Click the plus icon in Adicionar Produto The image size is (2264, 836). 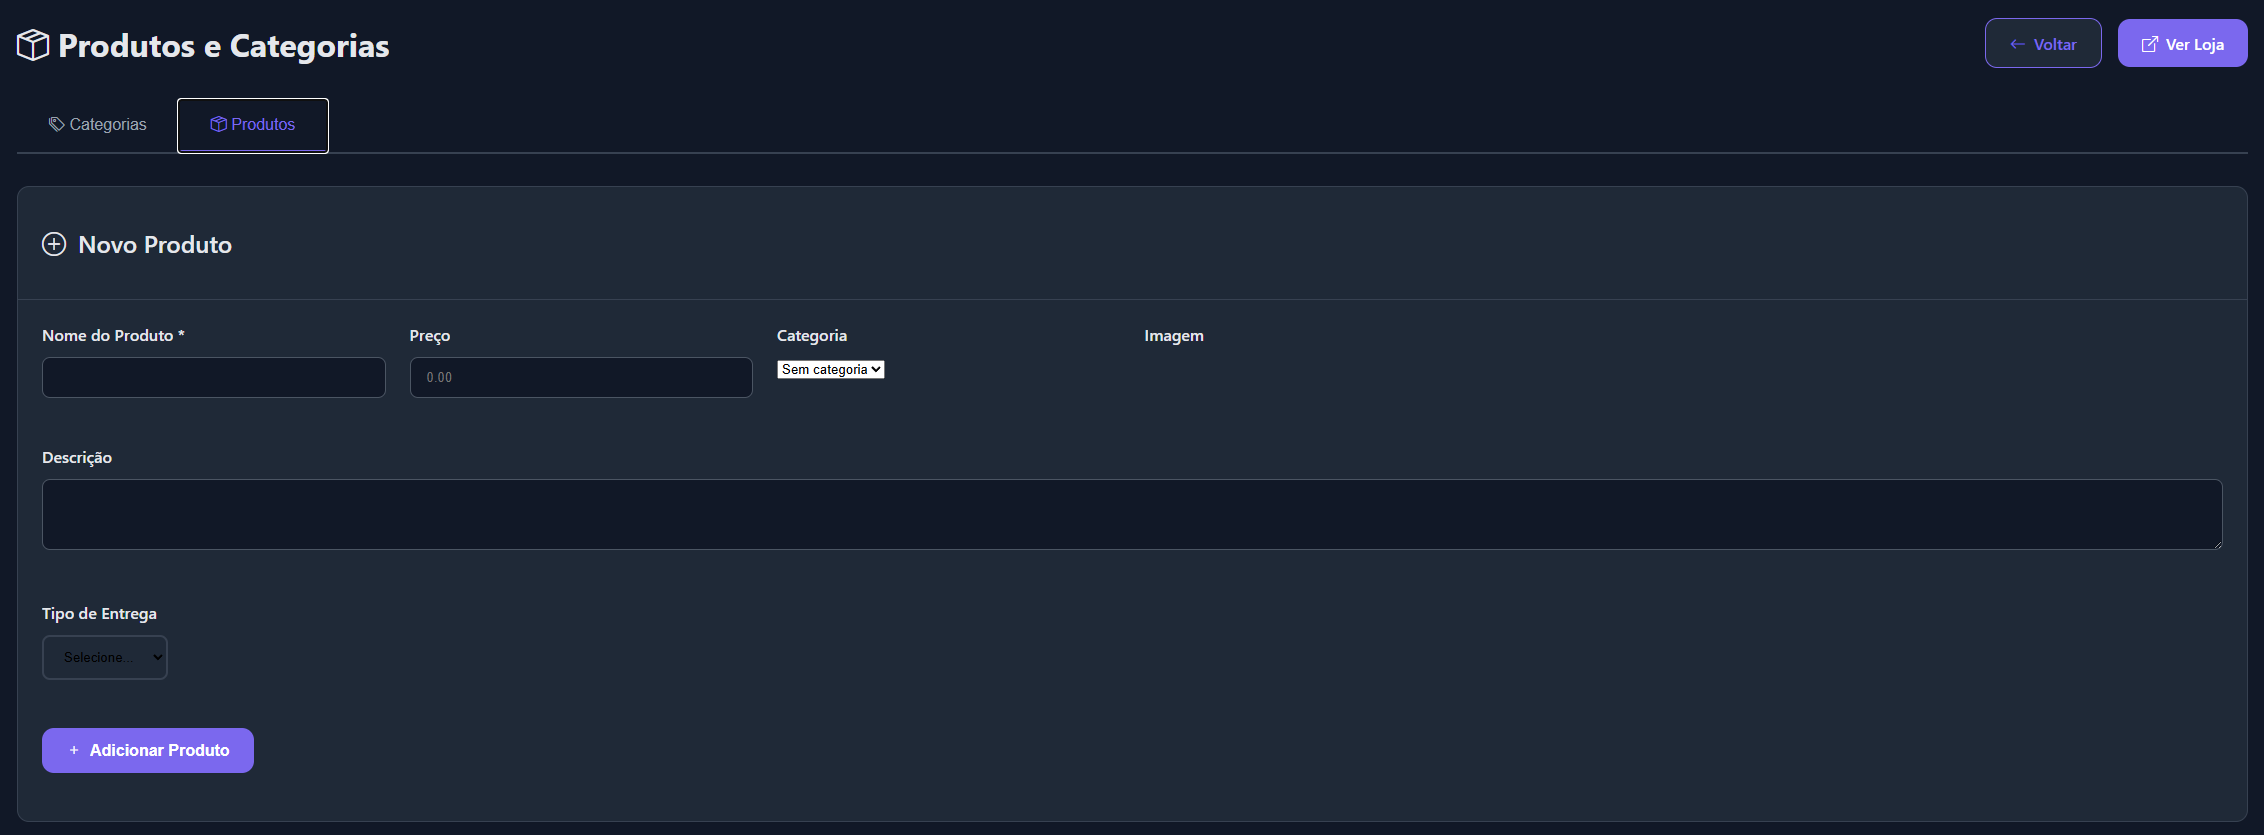click(x=74, y=751)
